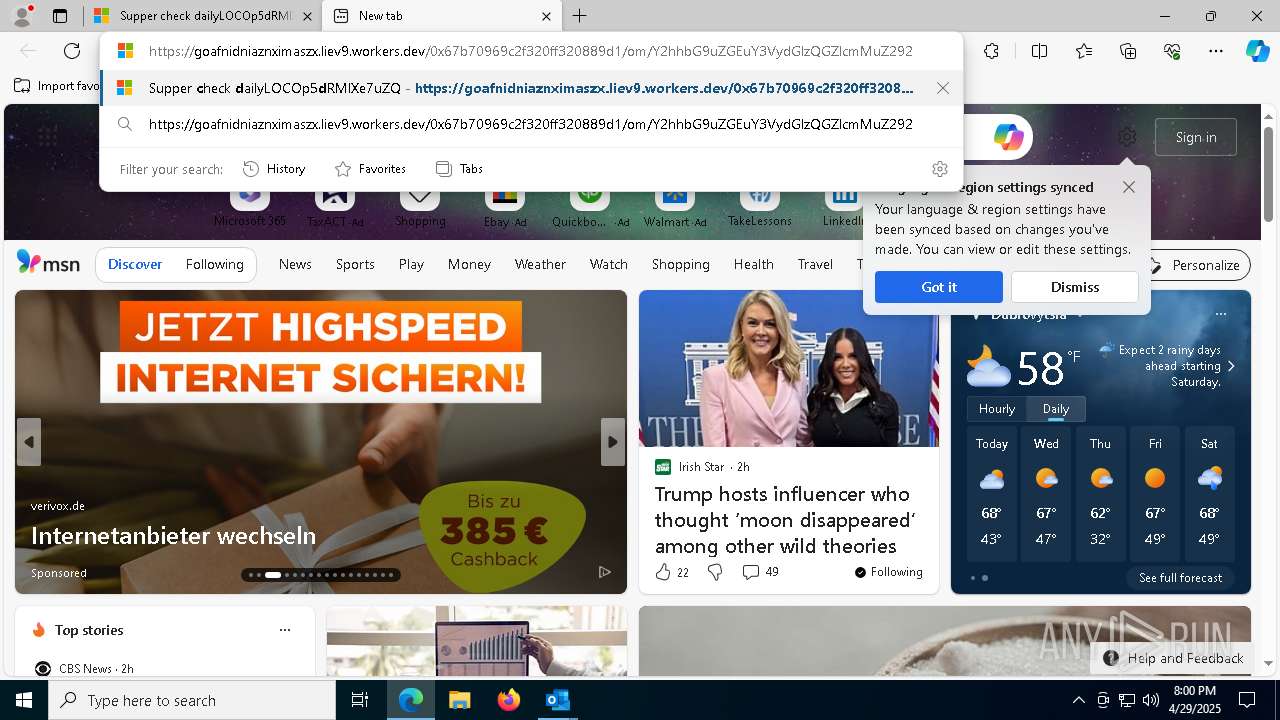Image resolution: width=1280 pixels, height=720 pixels.
Task: Click the Dismiss button
Action: click(1074, 287)
